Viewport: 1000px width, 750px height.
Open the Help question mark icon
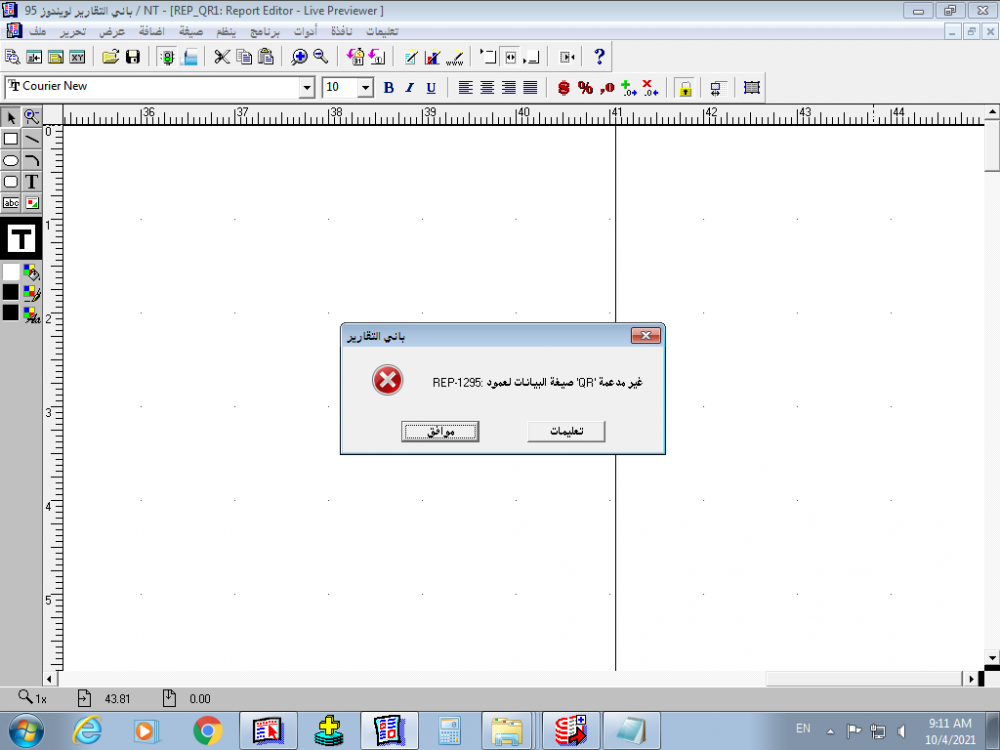tap(598, 56)
